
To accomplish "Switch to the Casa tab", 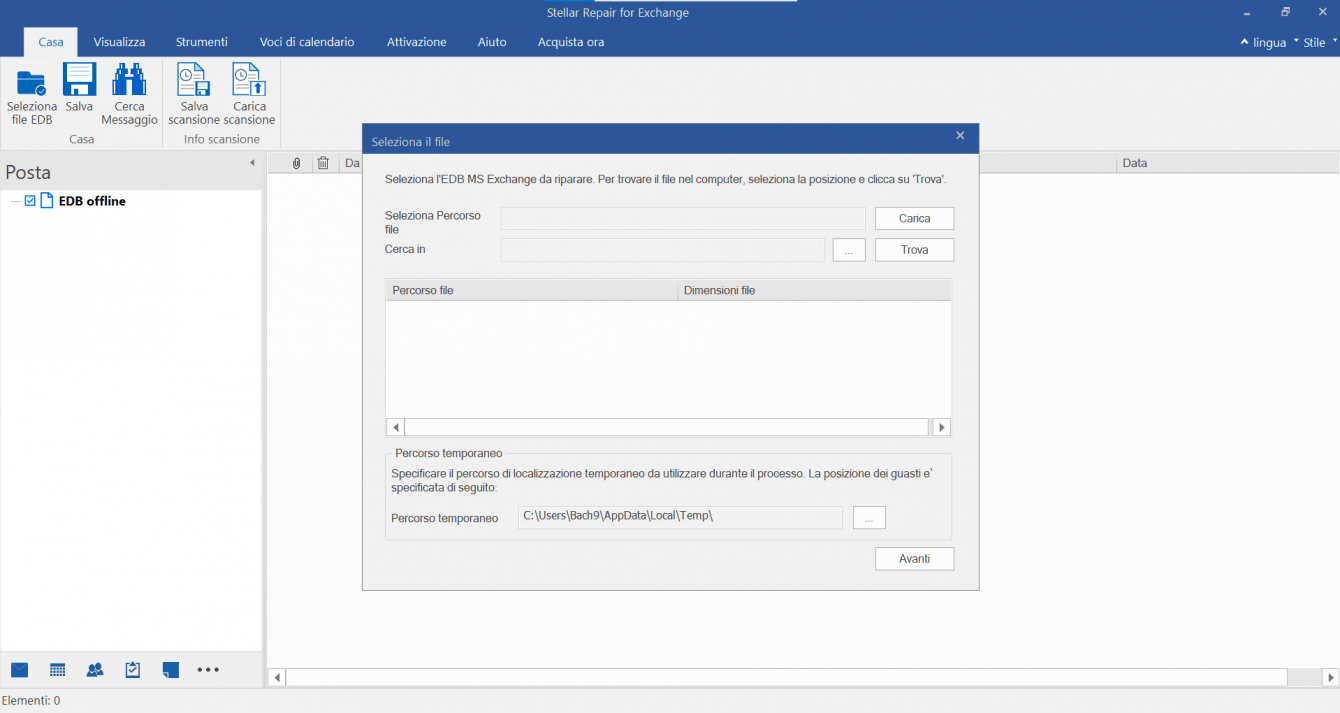I will [x=51, y=42].
